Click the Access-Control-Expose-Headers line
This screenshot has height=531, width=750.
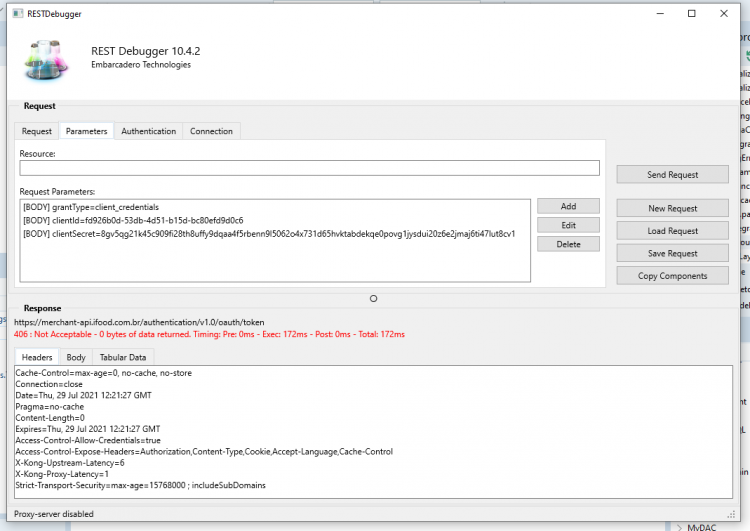click(x=204, y=452)
